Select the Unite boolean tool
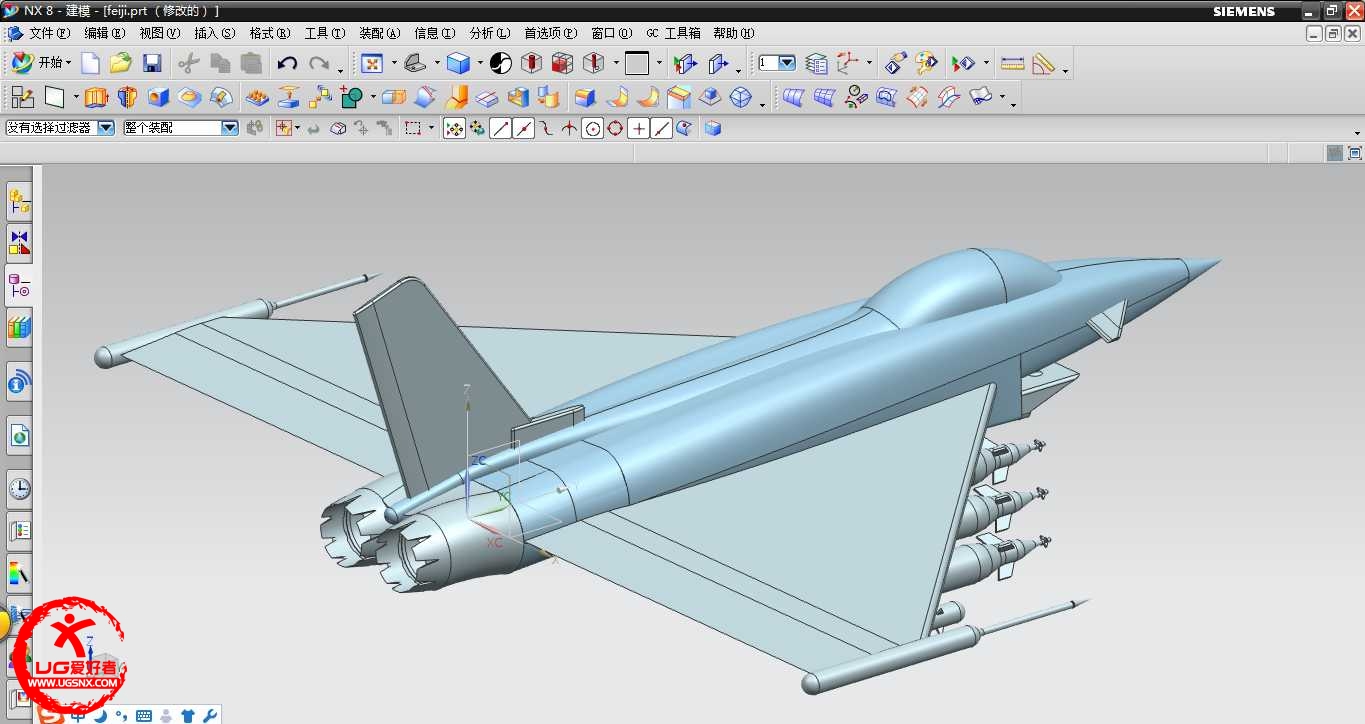The width and height of the screenshot is (1365, 724). coord(352,98)
